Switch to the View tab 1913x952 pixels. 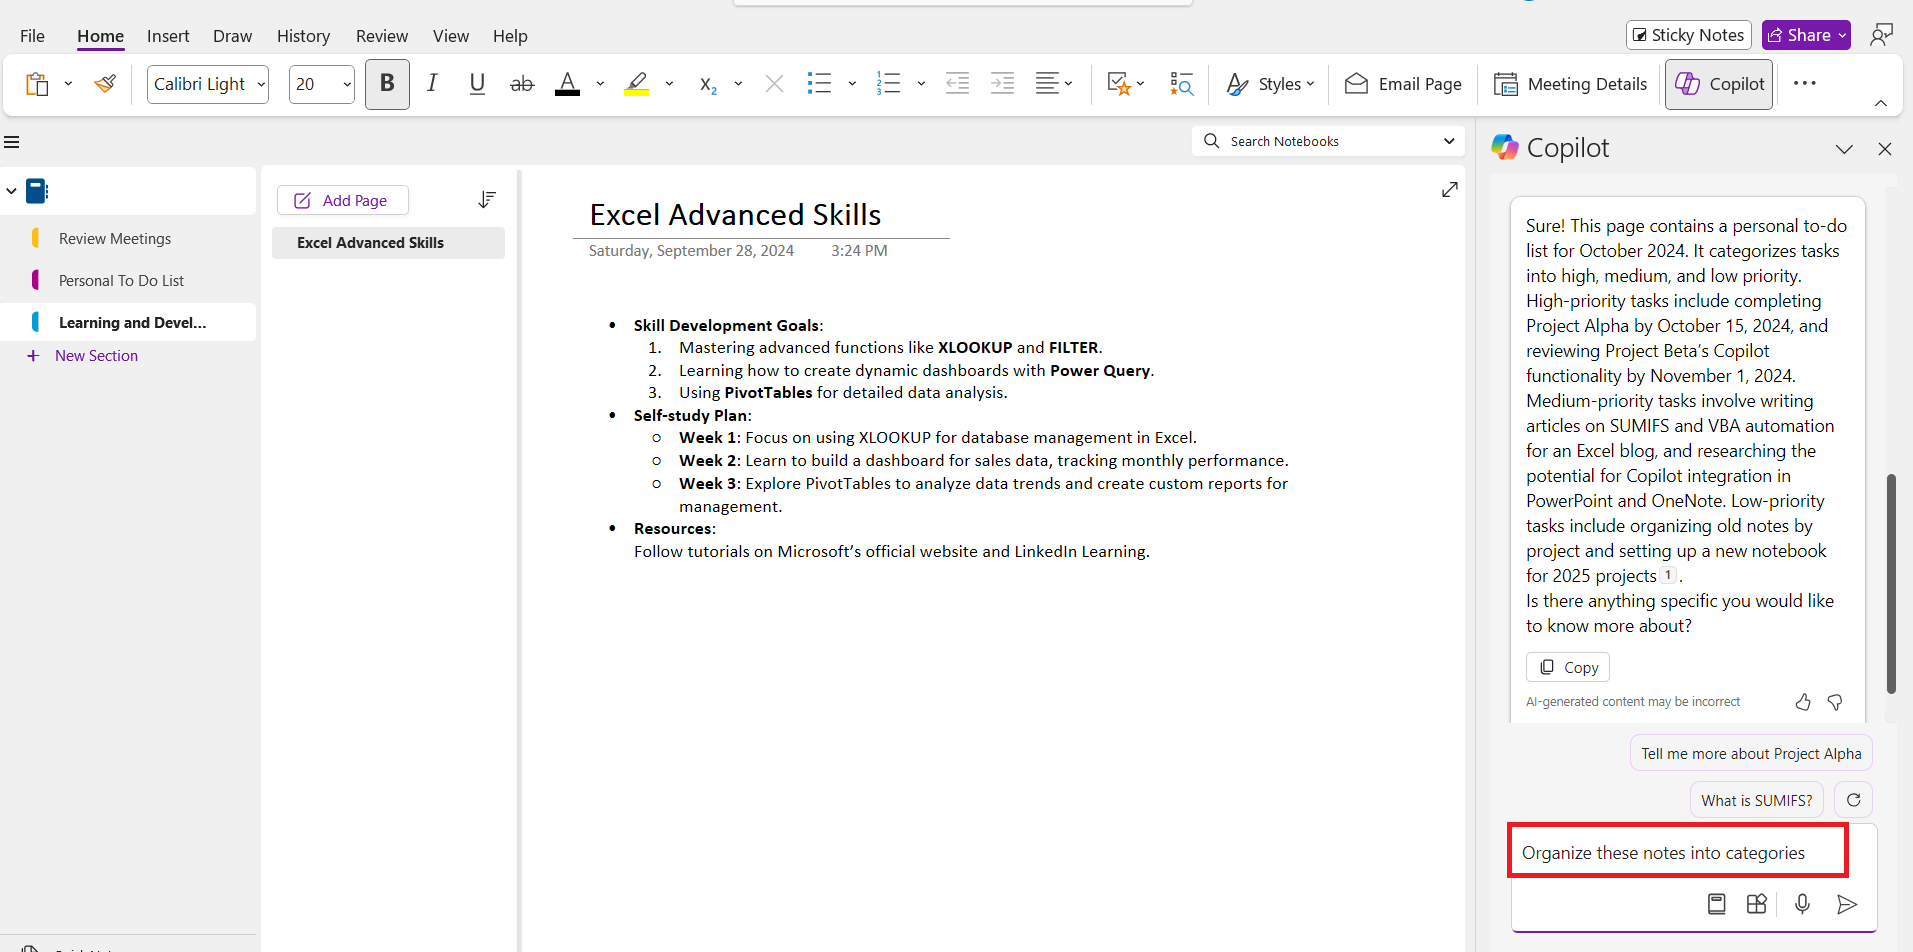451,36
